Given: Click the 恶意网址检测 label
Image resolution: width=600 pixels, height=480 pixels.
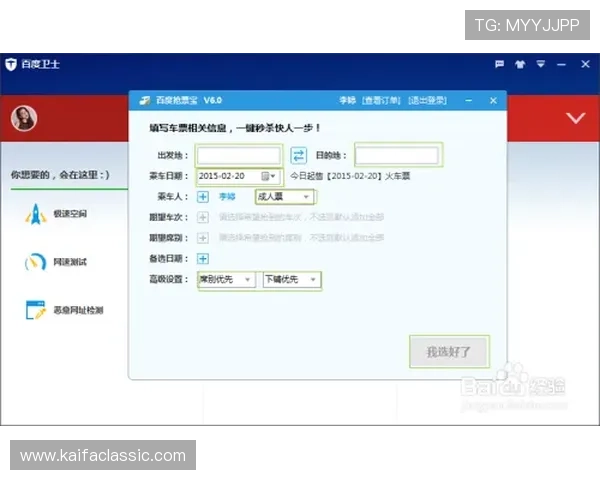Looking at the screenshot, I should coord(78,310).
